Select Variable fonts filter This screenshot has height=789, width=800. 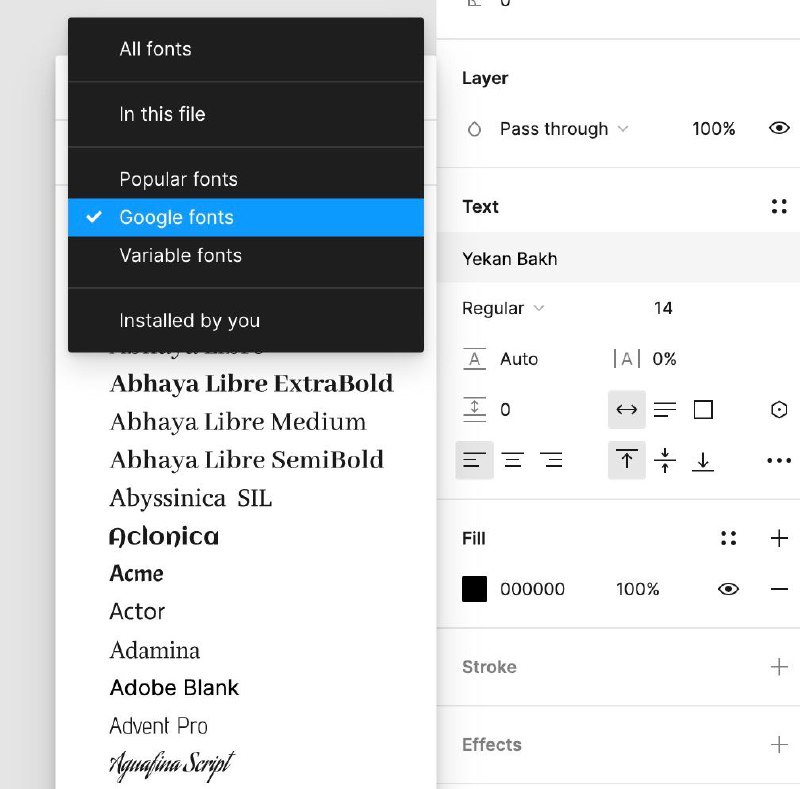(246, 255)
